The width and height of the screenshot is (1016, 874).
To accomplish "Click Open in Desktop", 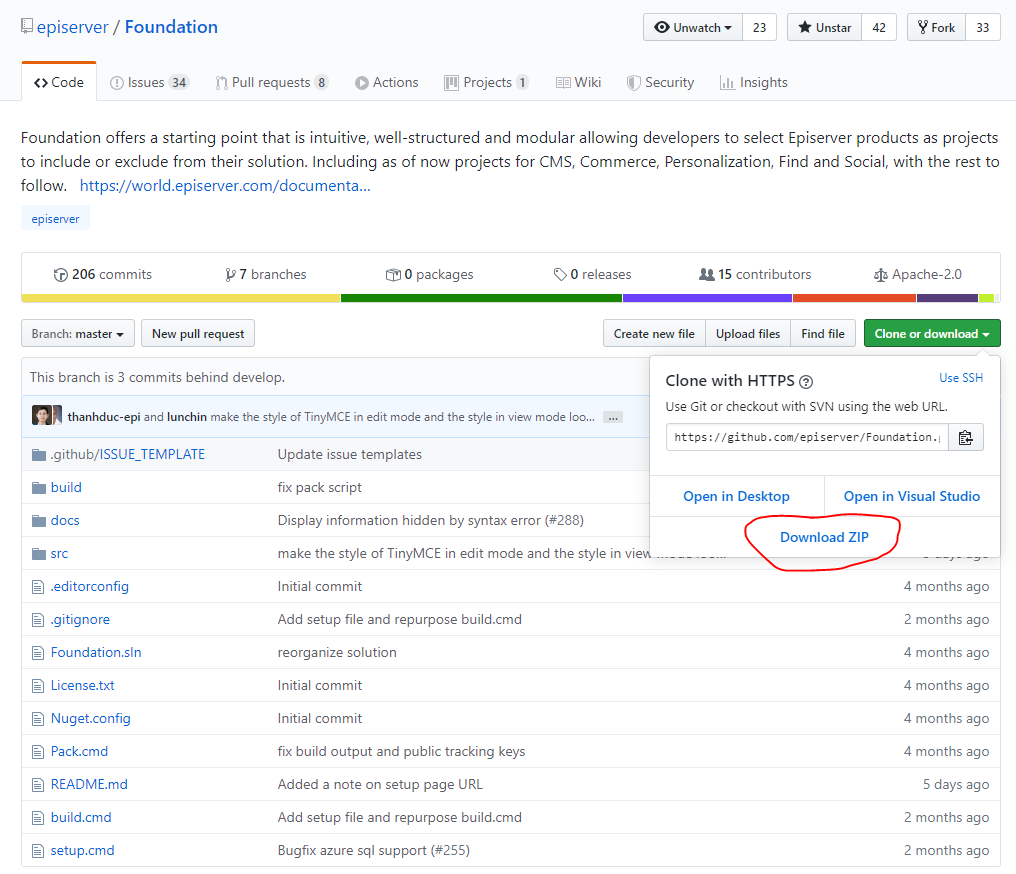I will point(736,496).
